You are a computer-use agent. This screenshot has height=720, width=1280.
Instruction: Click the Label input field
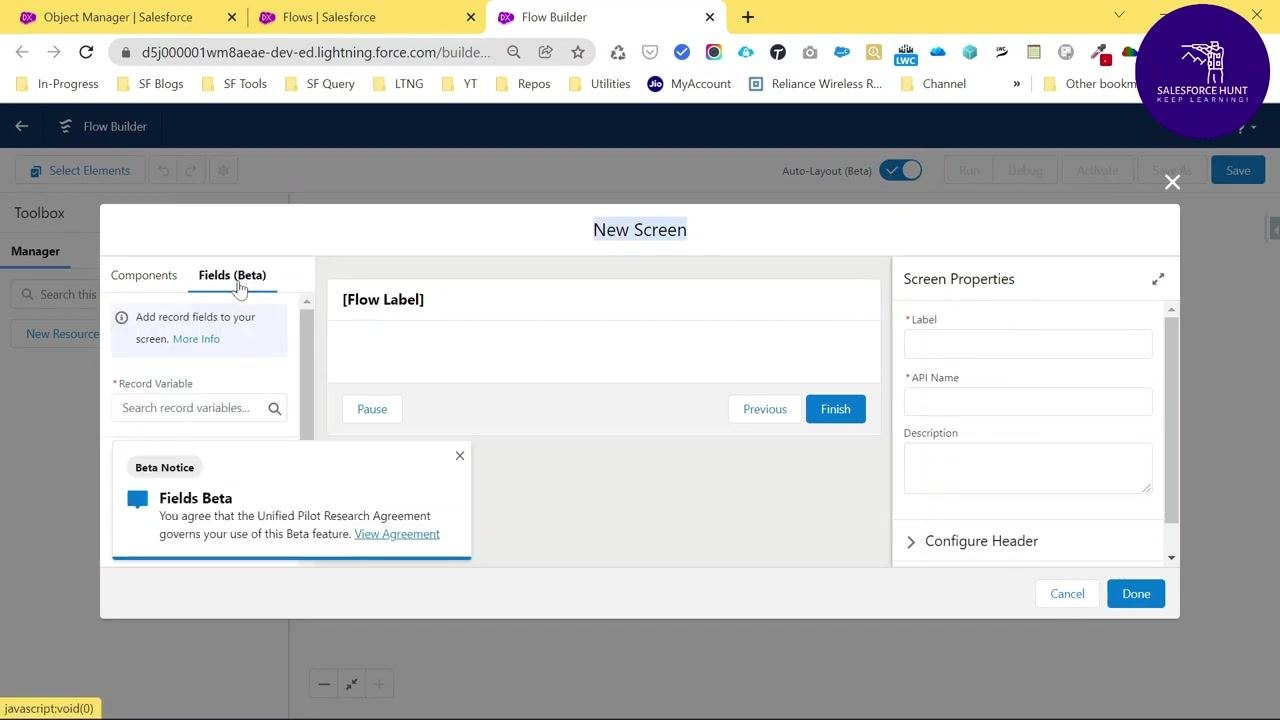tap(1028, 344)
